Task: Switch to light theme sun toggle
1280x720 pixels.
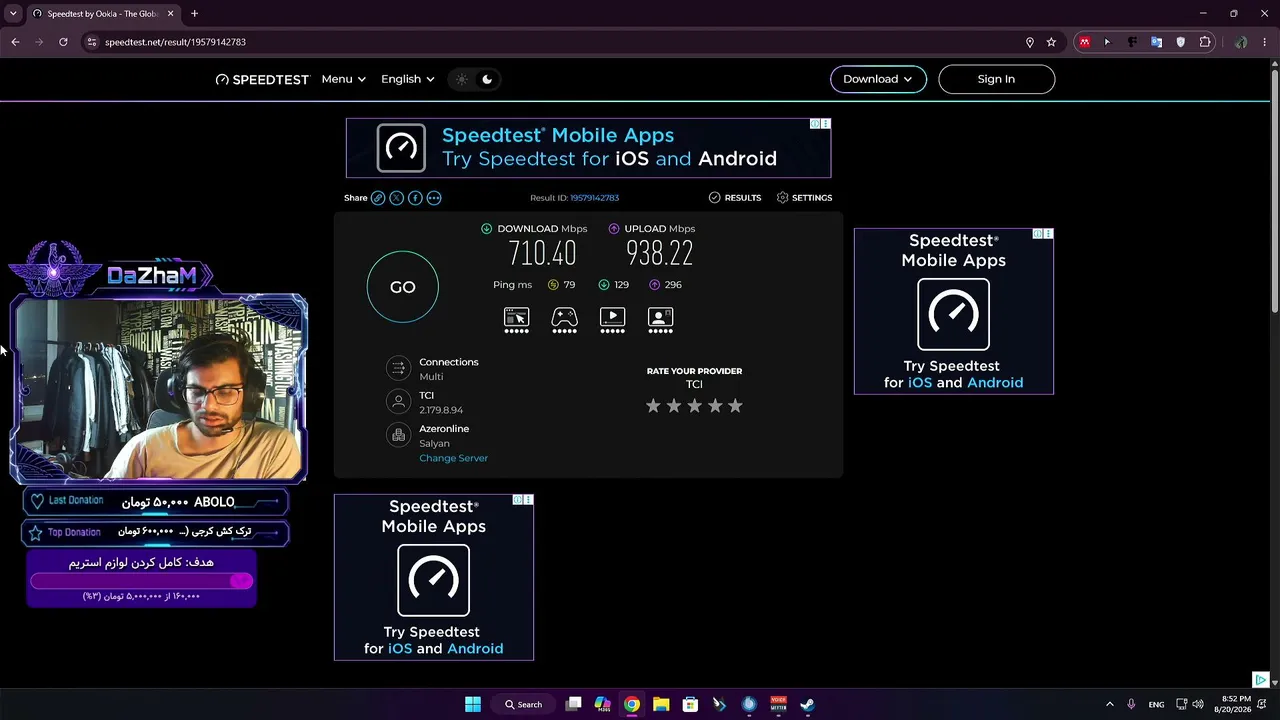Action: [x=461, y=79]
